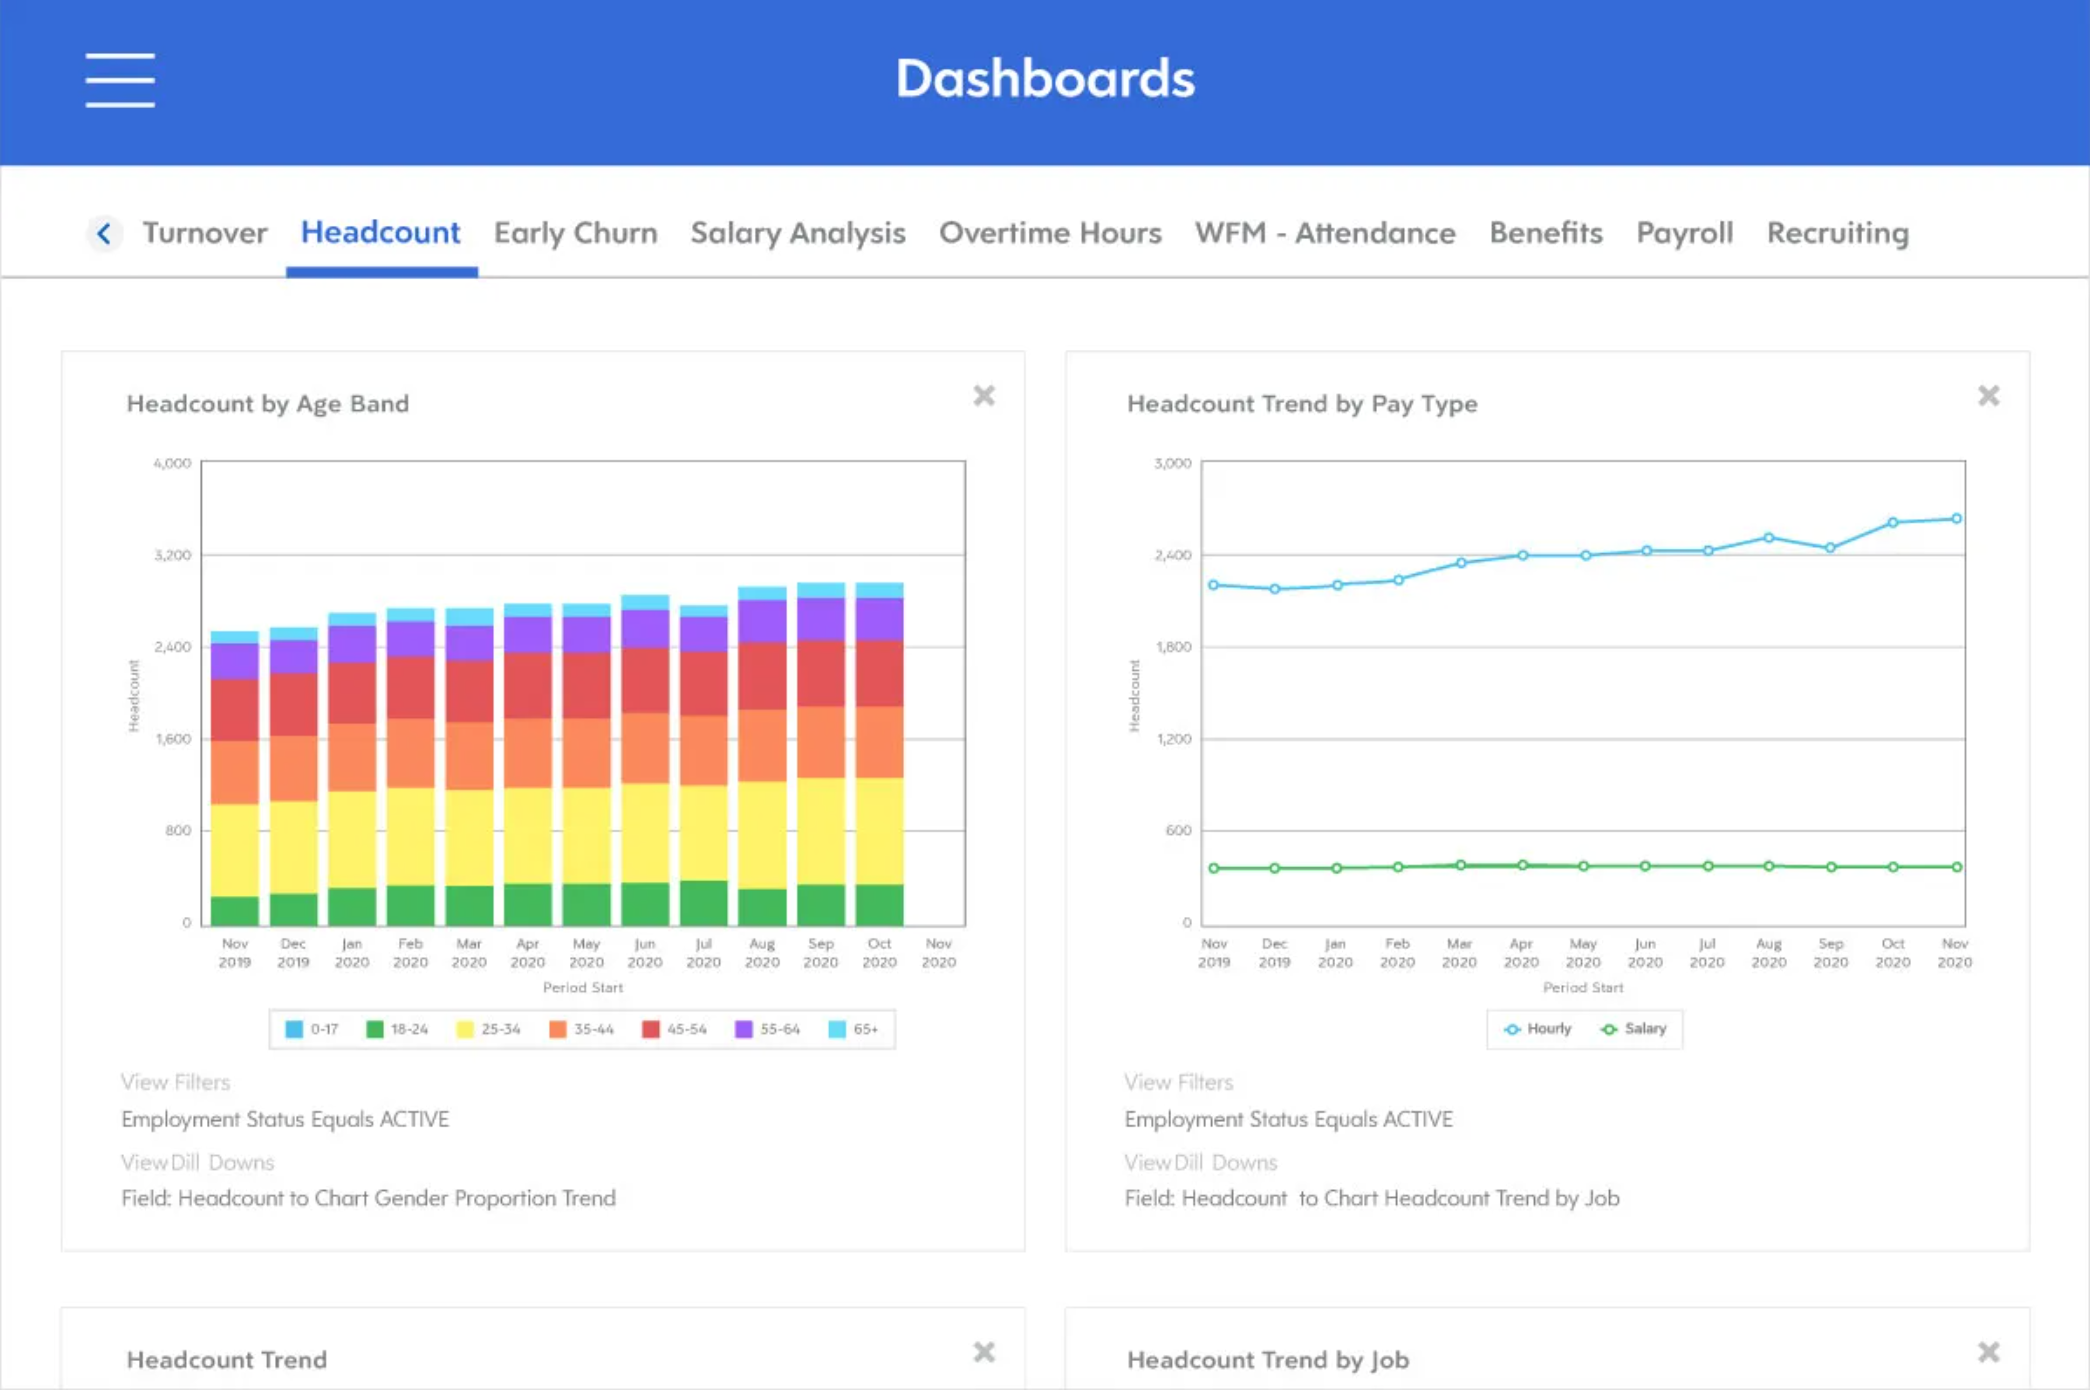The image size is (2090, 1390).
Task: Open the Headcount Trend by Job drill-down link
Action: (1372, 1198)
